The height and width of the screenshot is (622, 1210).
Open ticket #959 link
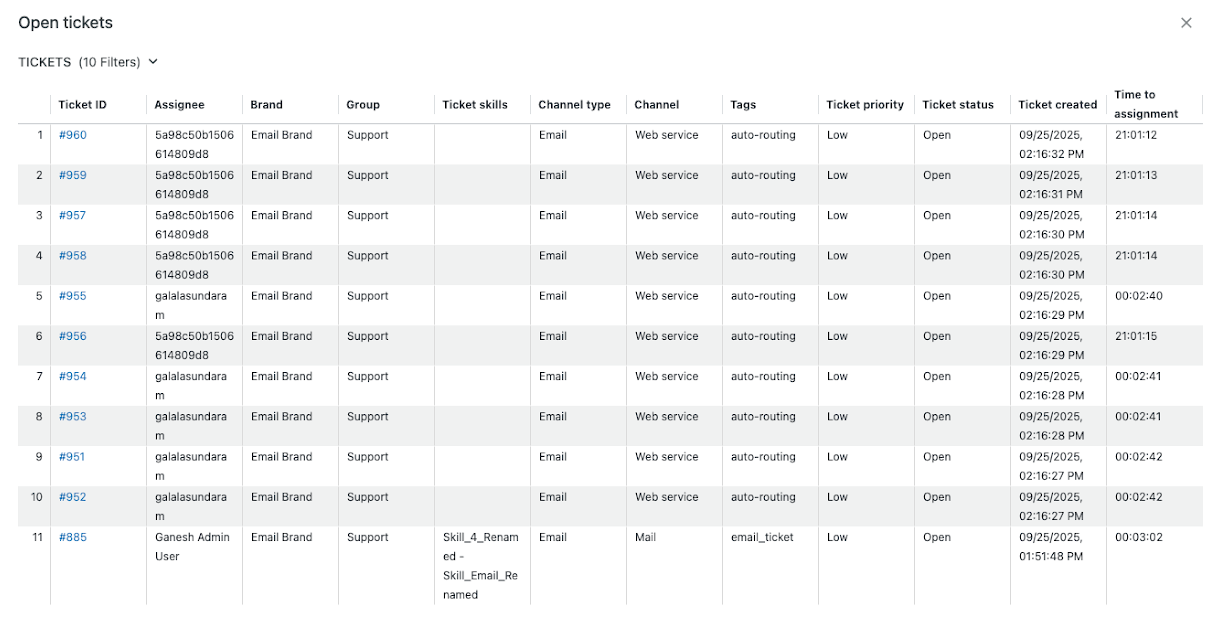point(73,175)
